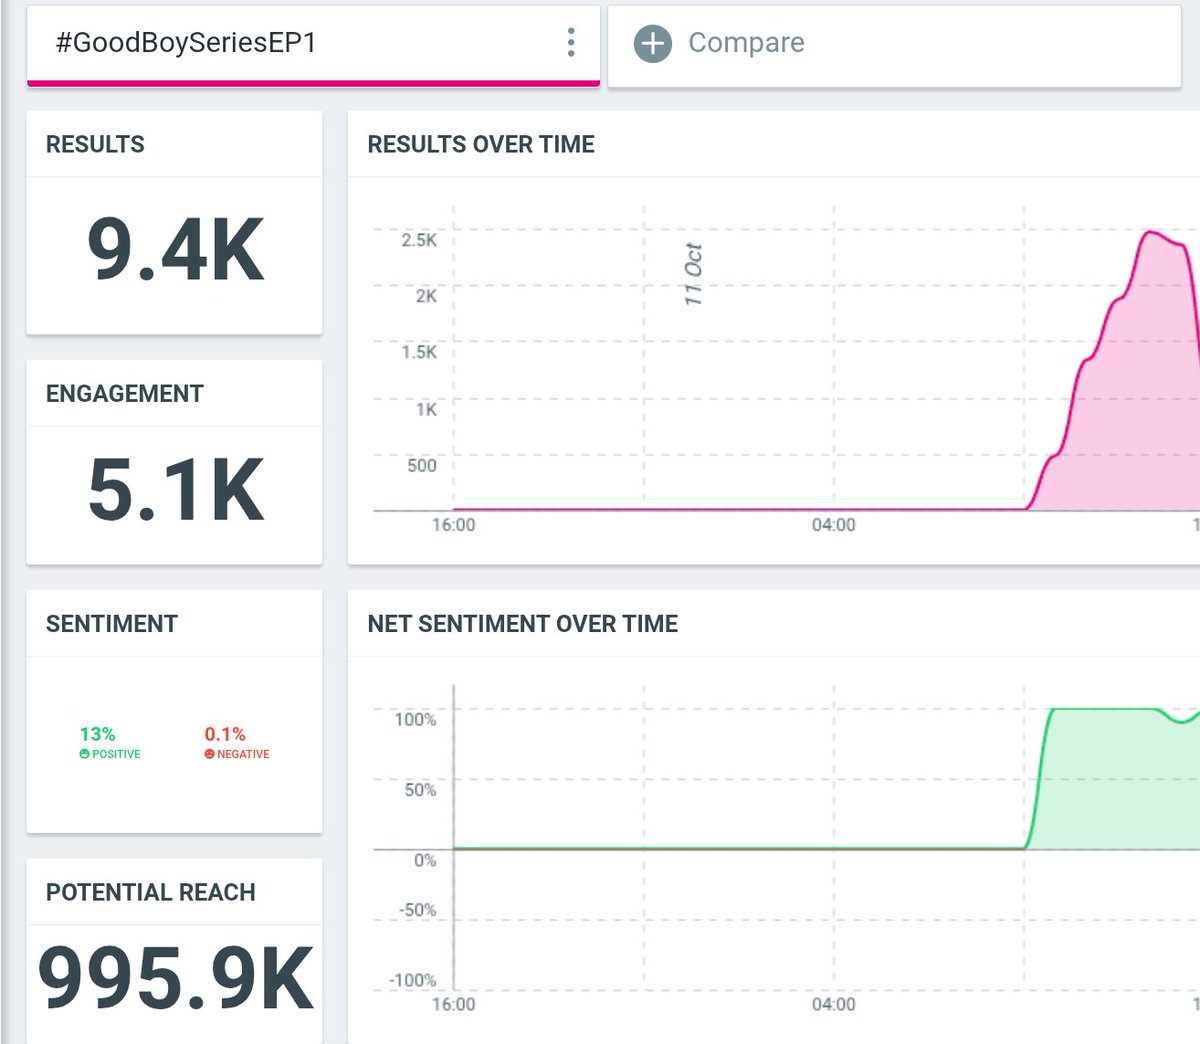1200x1044 pixels.
Task: Select the 11 Oct date marker line
Action: pos(644,358)
